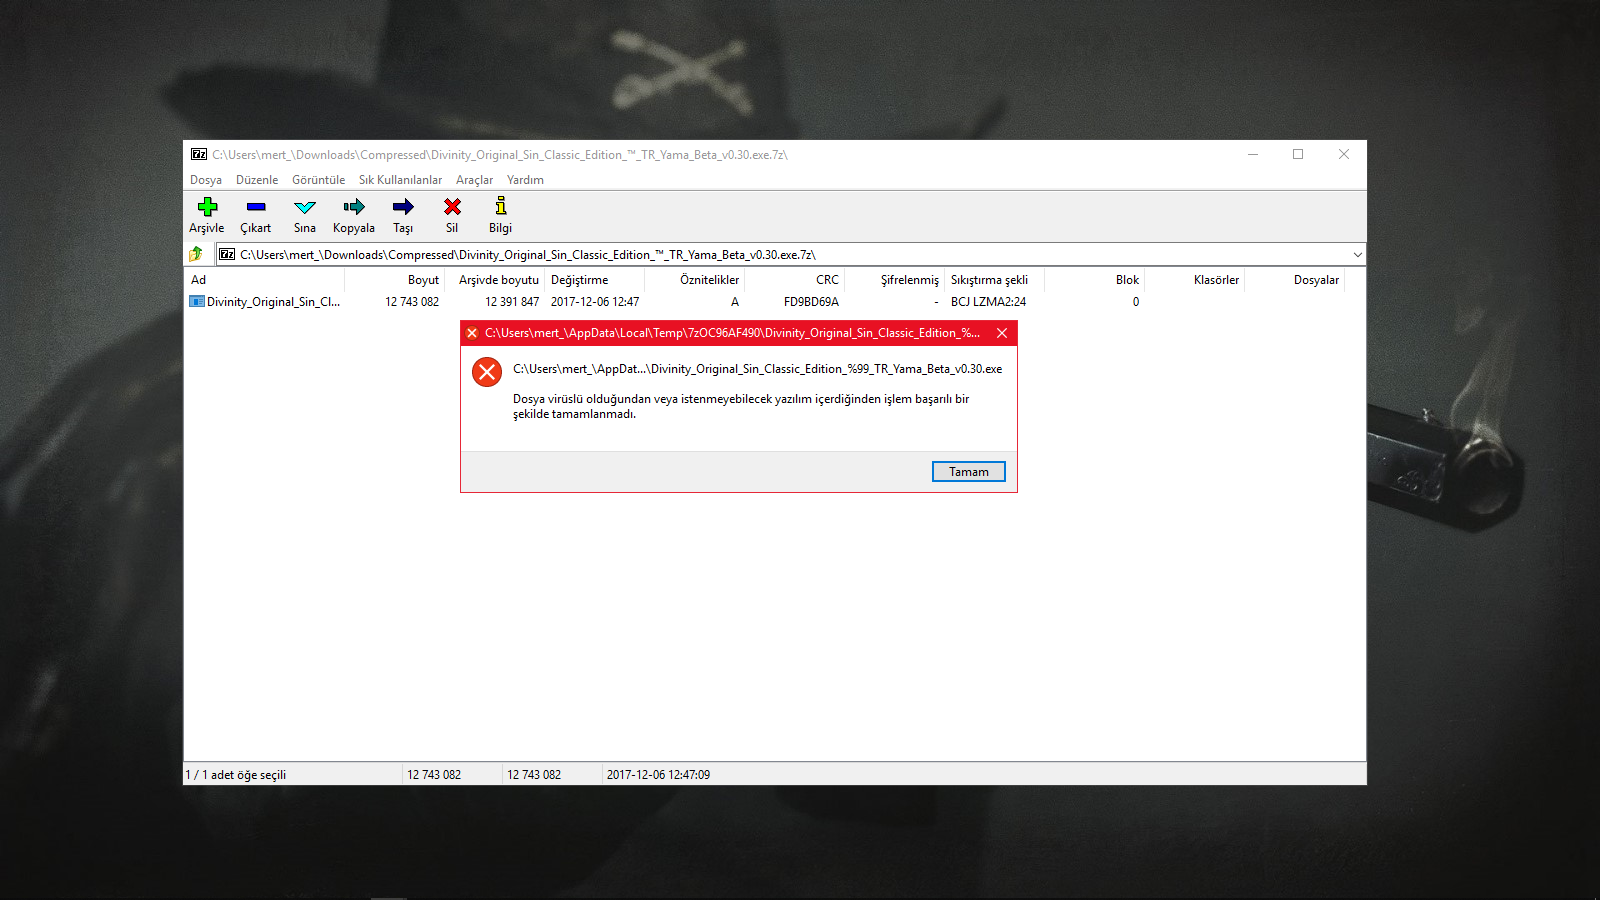1600x900 pixels.
Task: Click the Blok value 0 in row
Action: 1136,302
